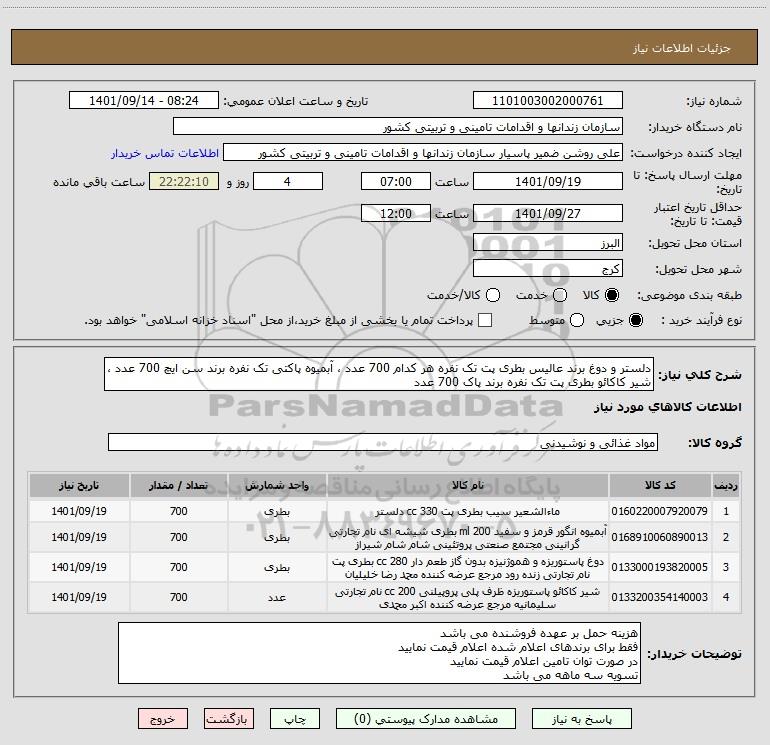Click the delivery province field البرز

tap(548, 243)
